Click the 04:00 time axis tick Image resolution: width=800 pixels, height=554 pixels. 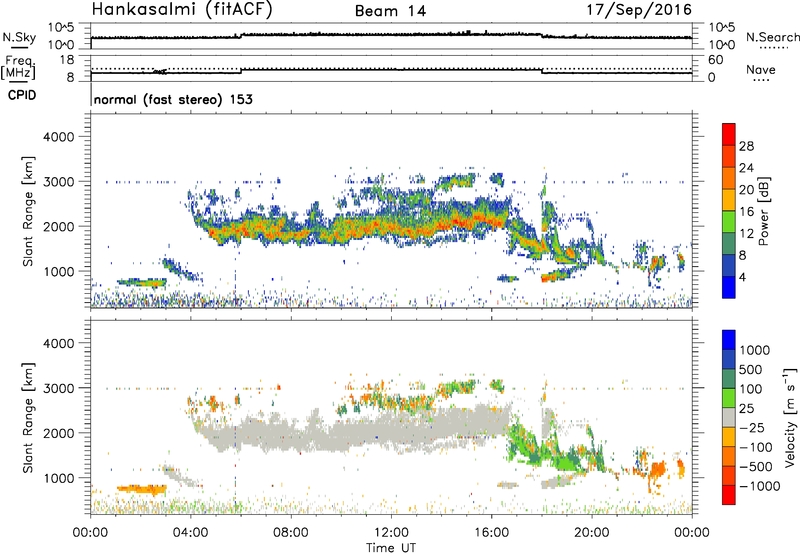click(x=190, y=533)
